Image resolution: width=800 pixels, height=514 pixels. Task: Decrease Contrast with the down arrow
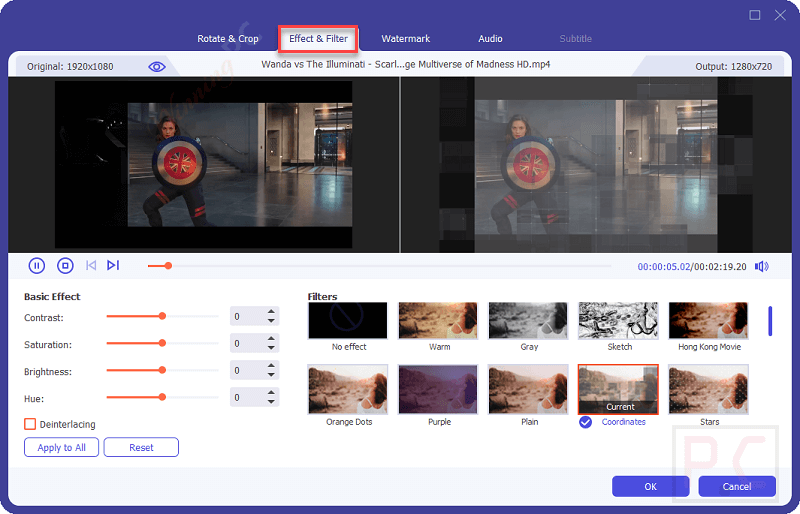tap(271, 321)
